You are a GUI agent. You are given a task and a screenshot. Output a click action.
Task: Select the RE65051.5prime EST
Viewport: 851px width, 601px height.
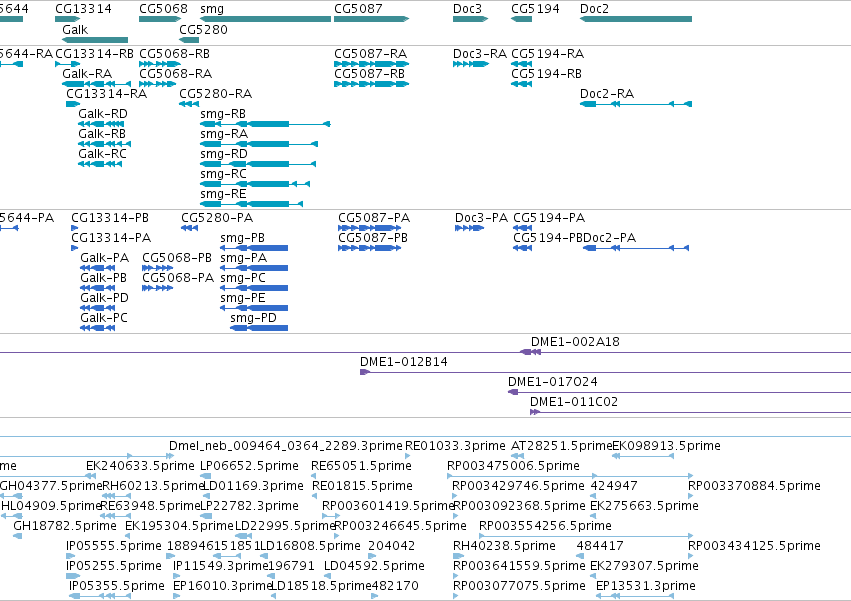coord(314,477)
